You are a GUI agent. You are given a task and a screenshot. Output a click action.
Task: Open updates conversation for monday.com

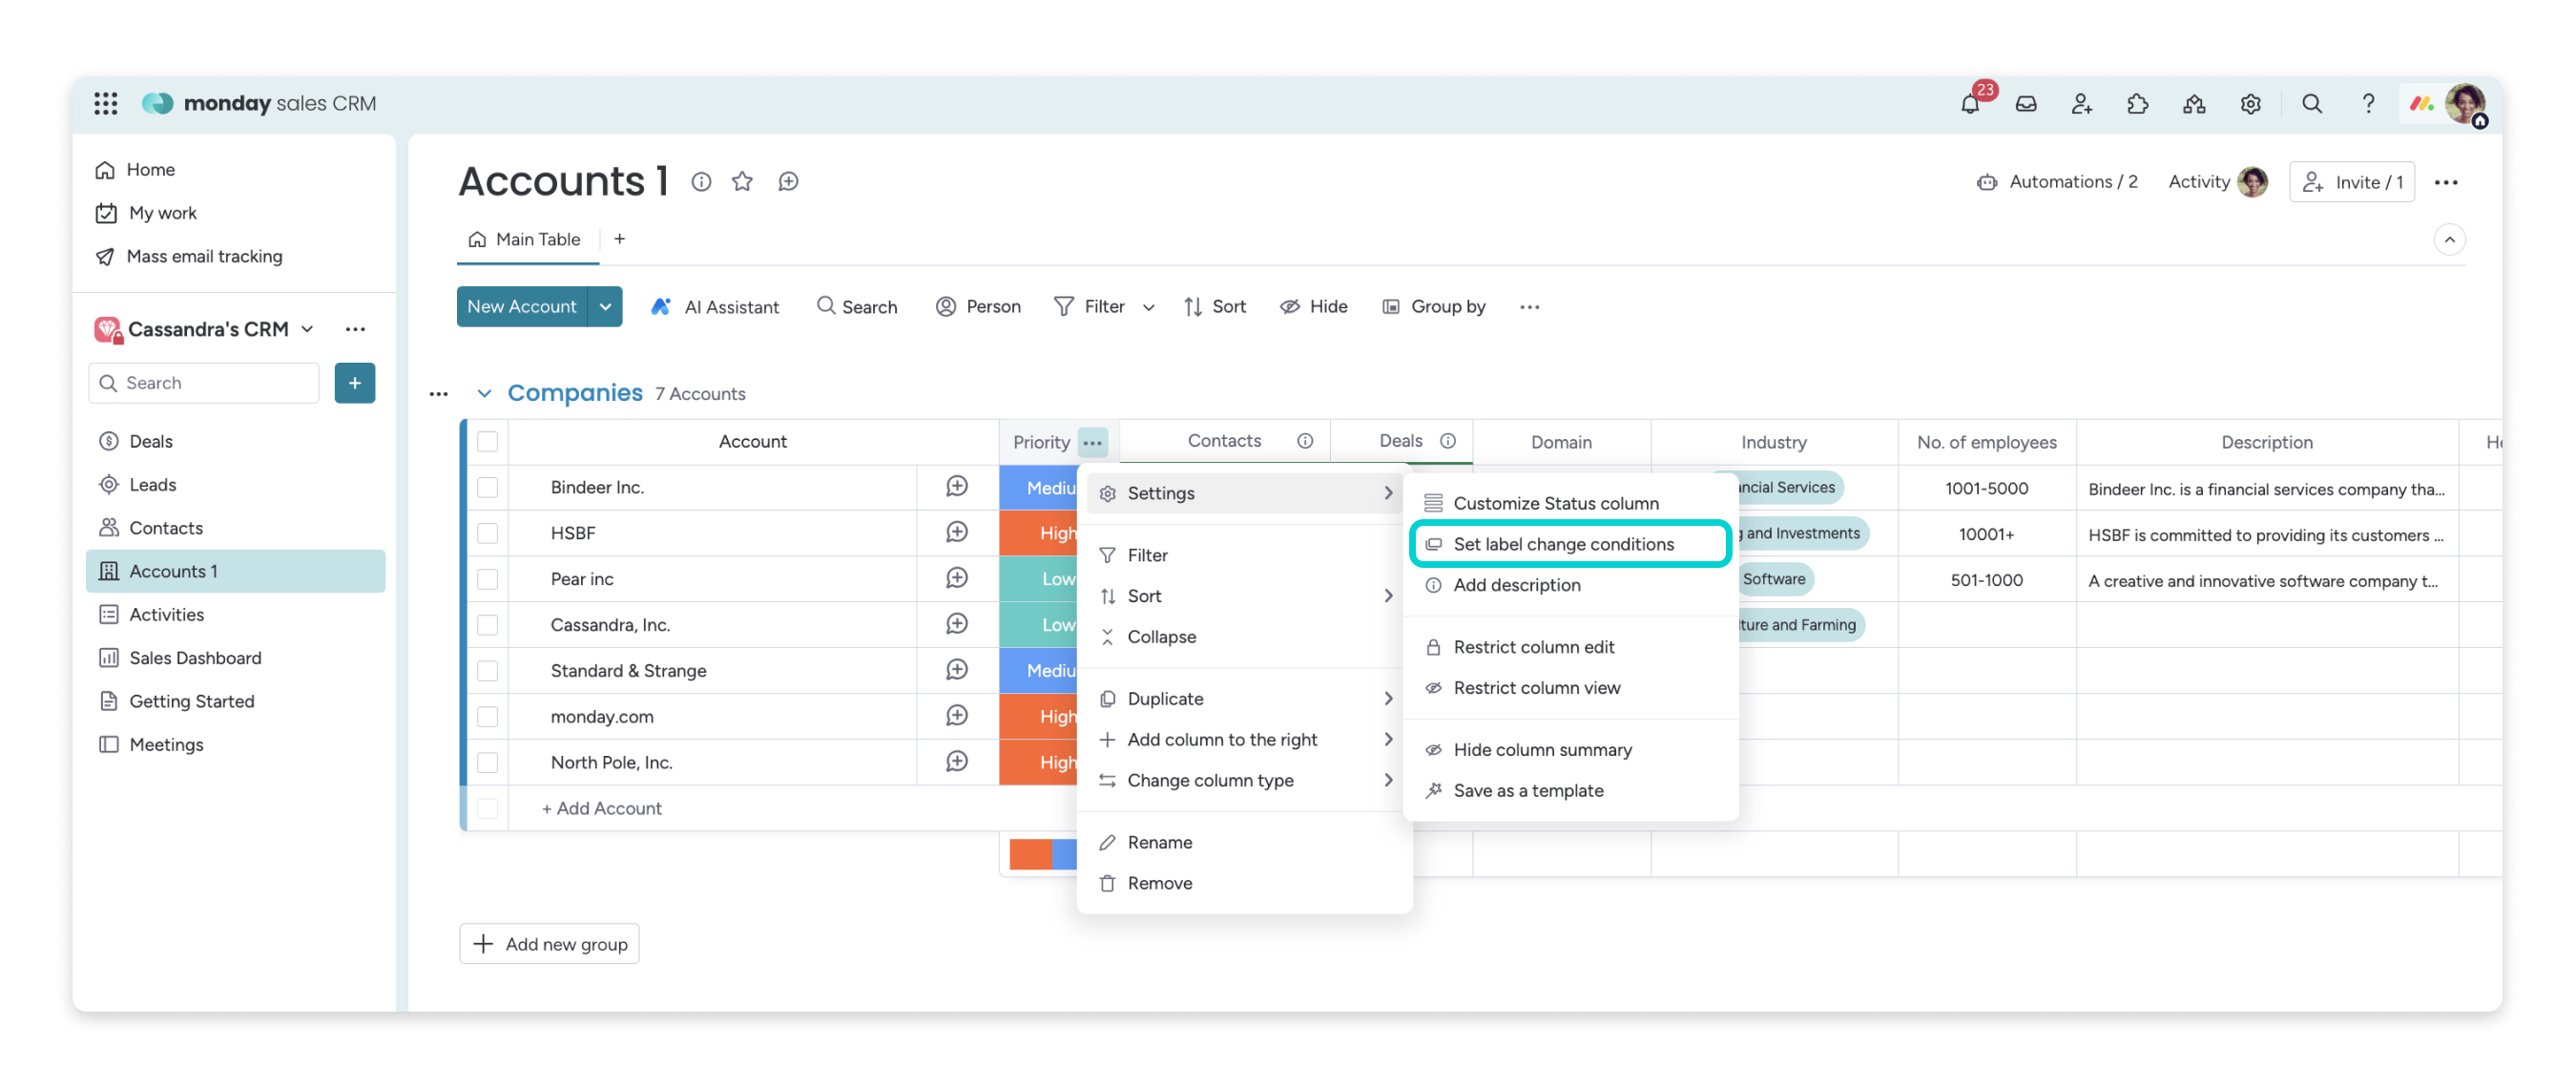(957, 716)
